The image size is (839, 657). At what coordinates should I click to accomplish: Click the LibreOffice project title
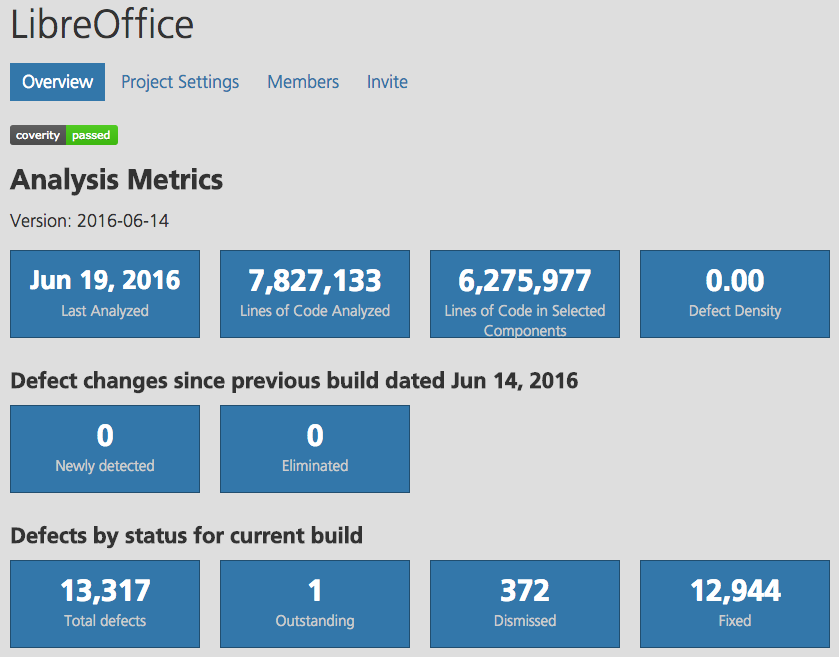click(x=102, y=25)
